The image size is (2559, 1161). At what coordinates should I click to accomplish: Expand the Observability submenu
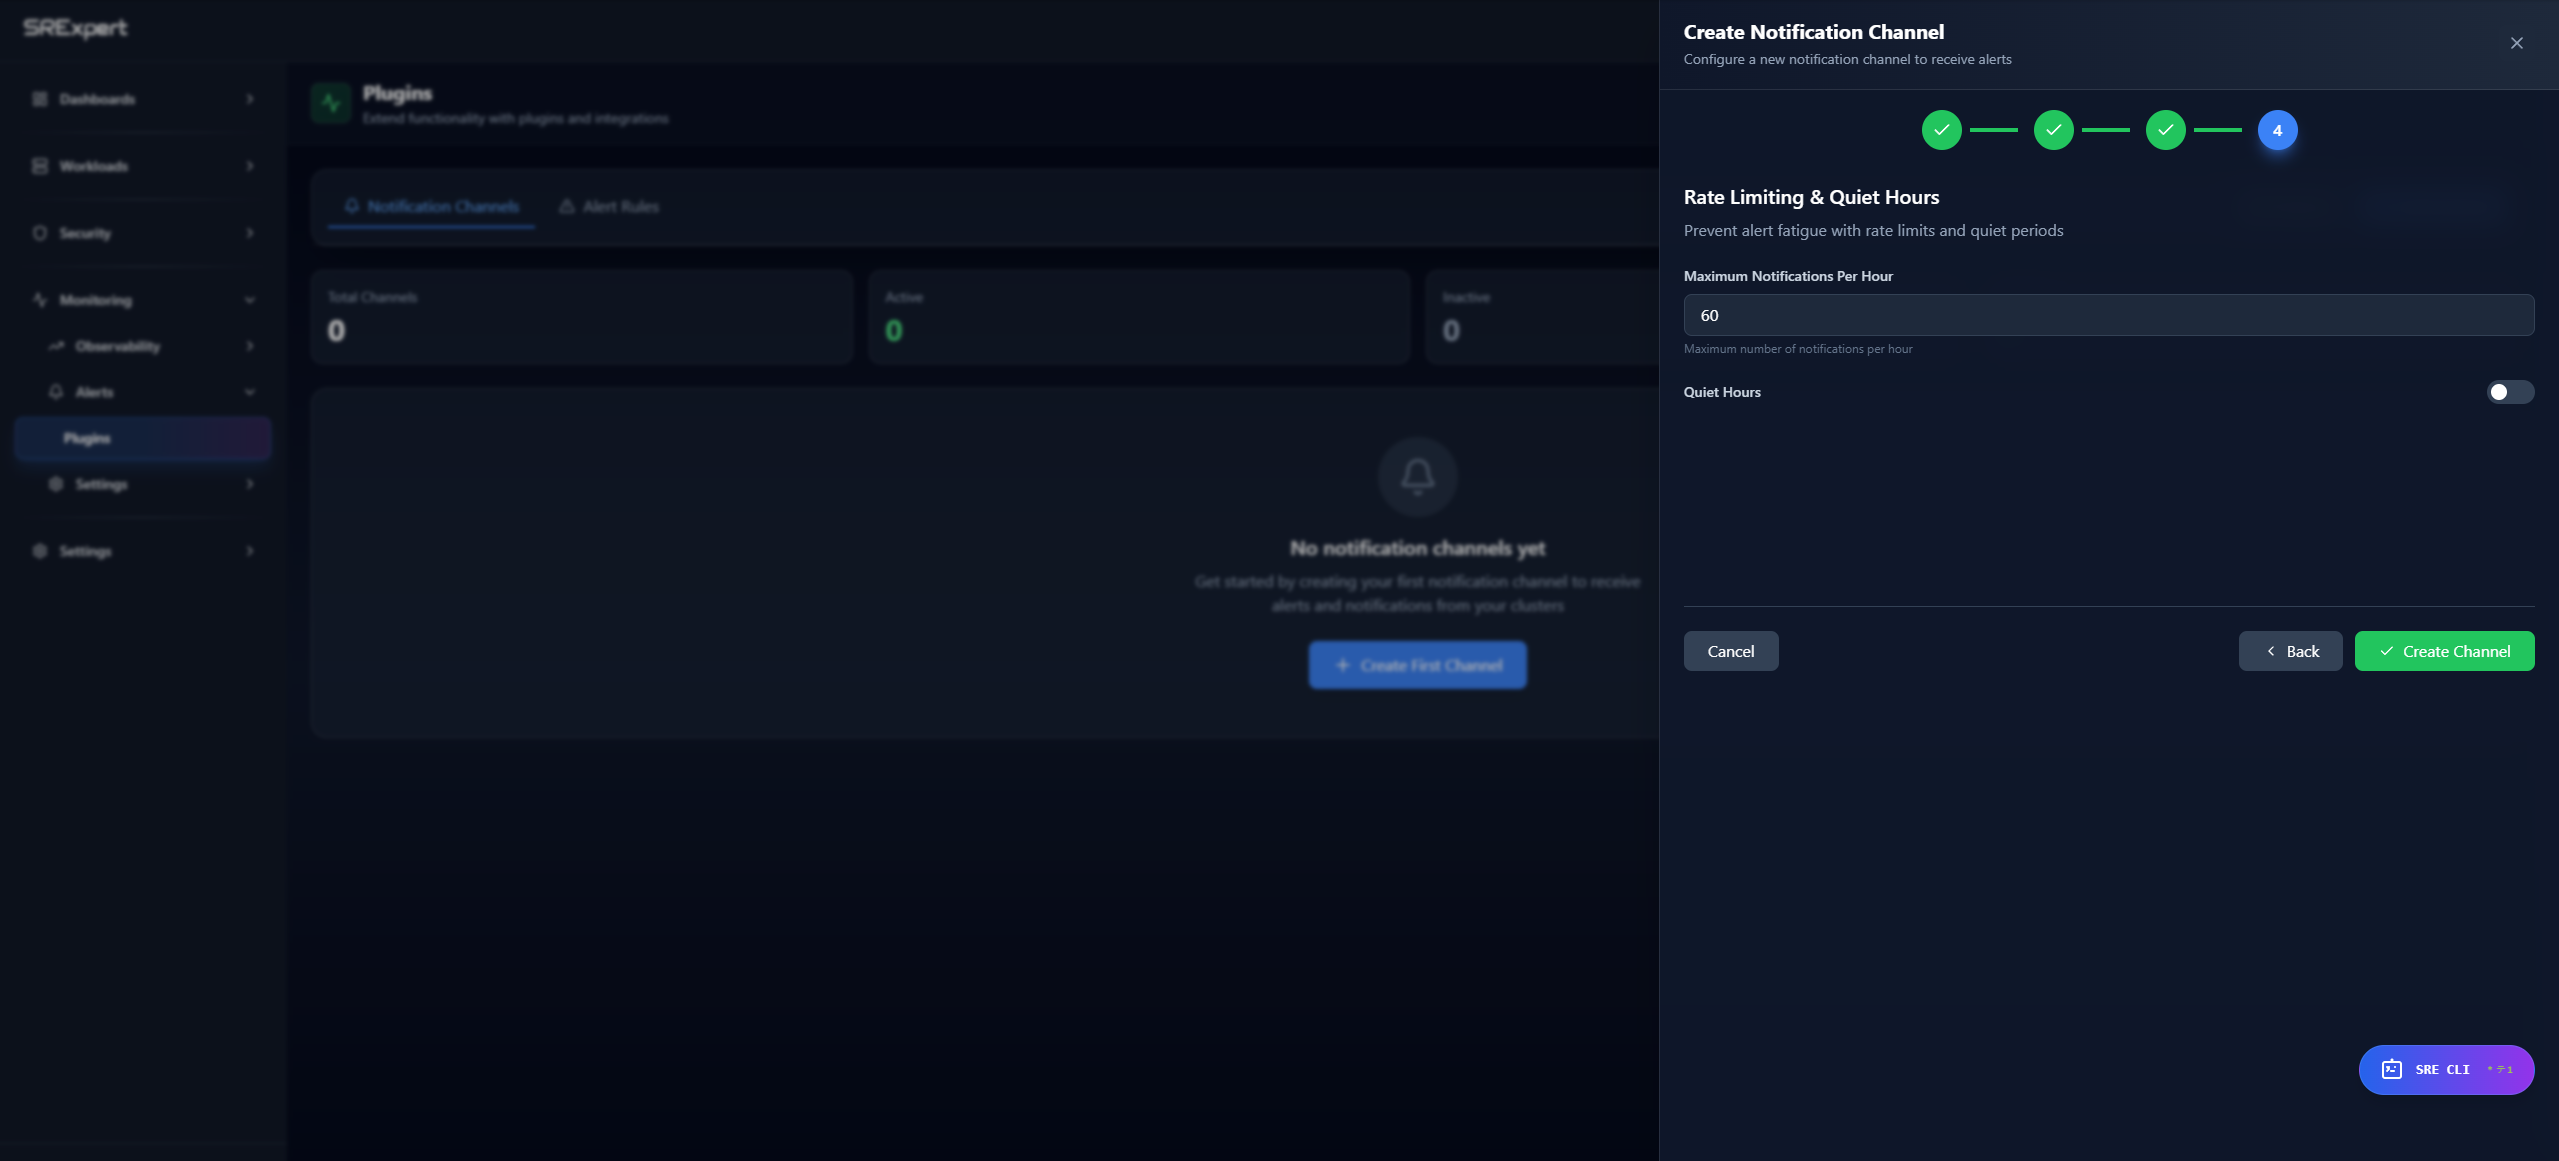[249, 346]
